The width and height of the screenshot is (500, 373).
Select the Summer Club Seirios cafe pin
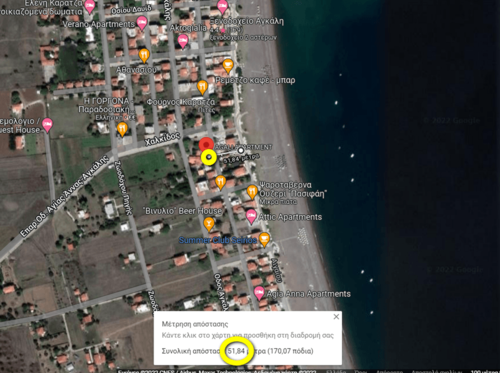pyautogui.click(x=264, y=239)
